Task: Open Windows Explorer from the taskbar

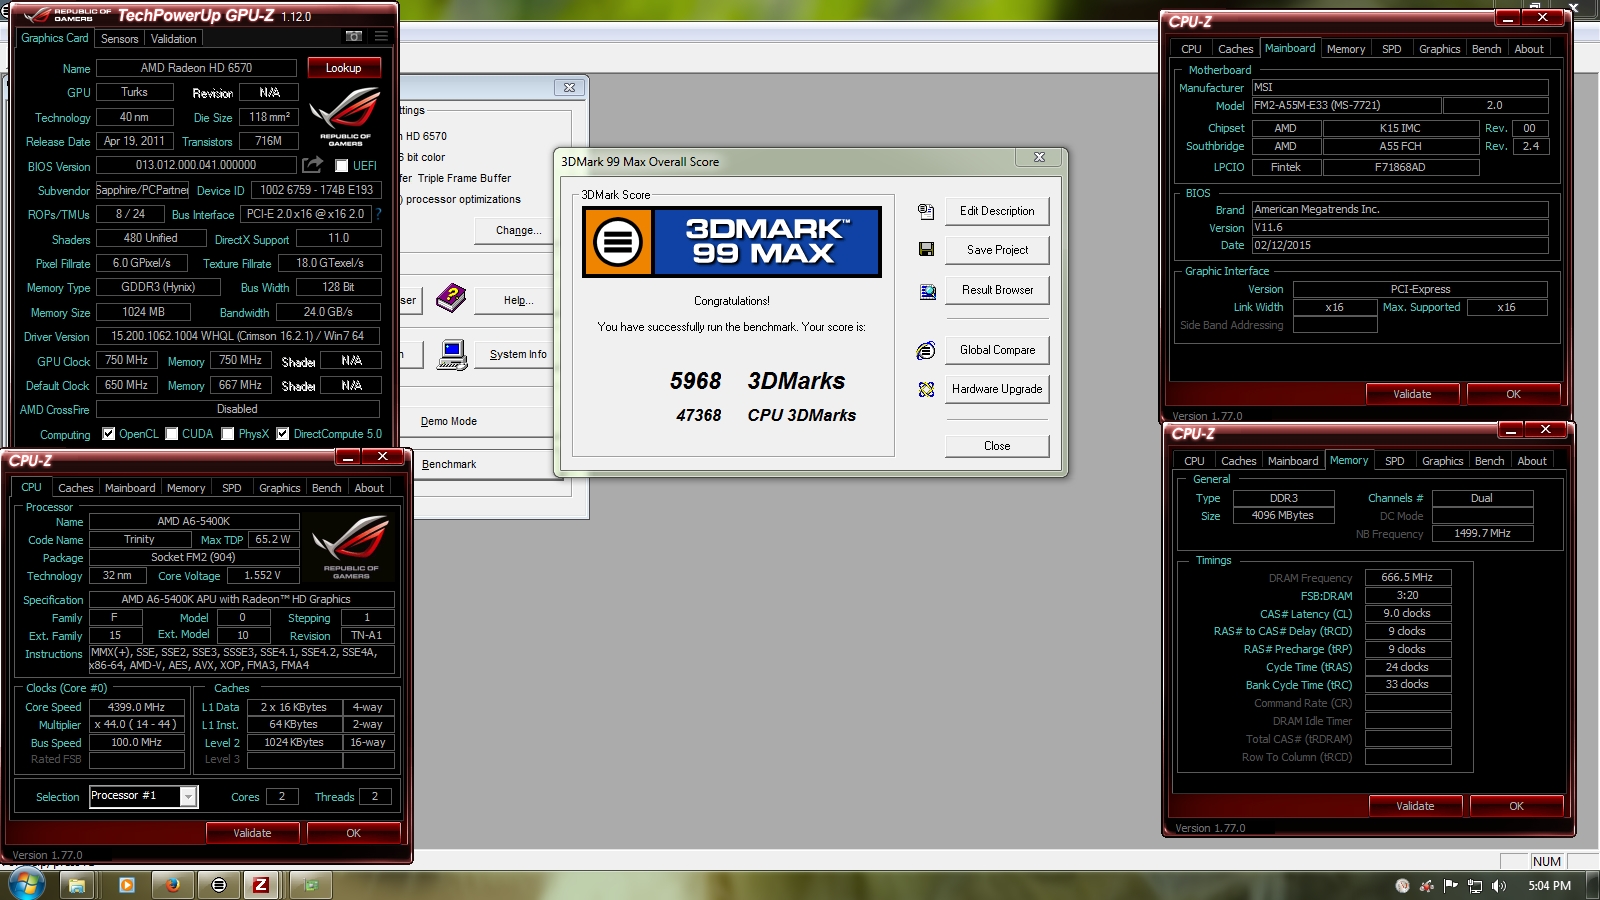Action: pyautogui.click(x=77, y=885)
